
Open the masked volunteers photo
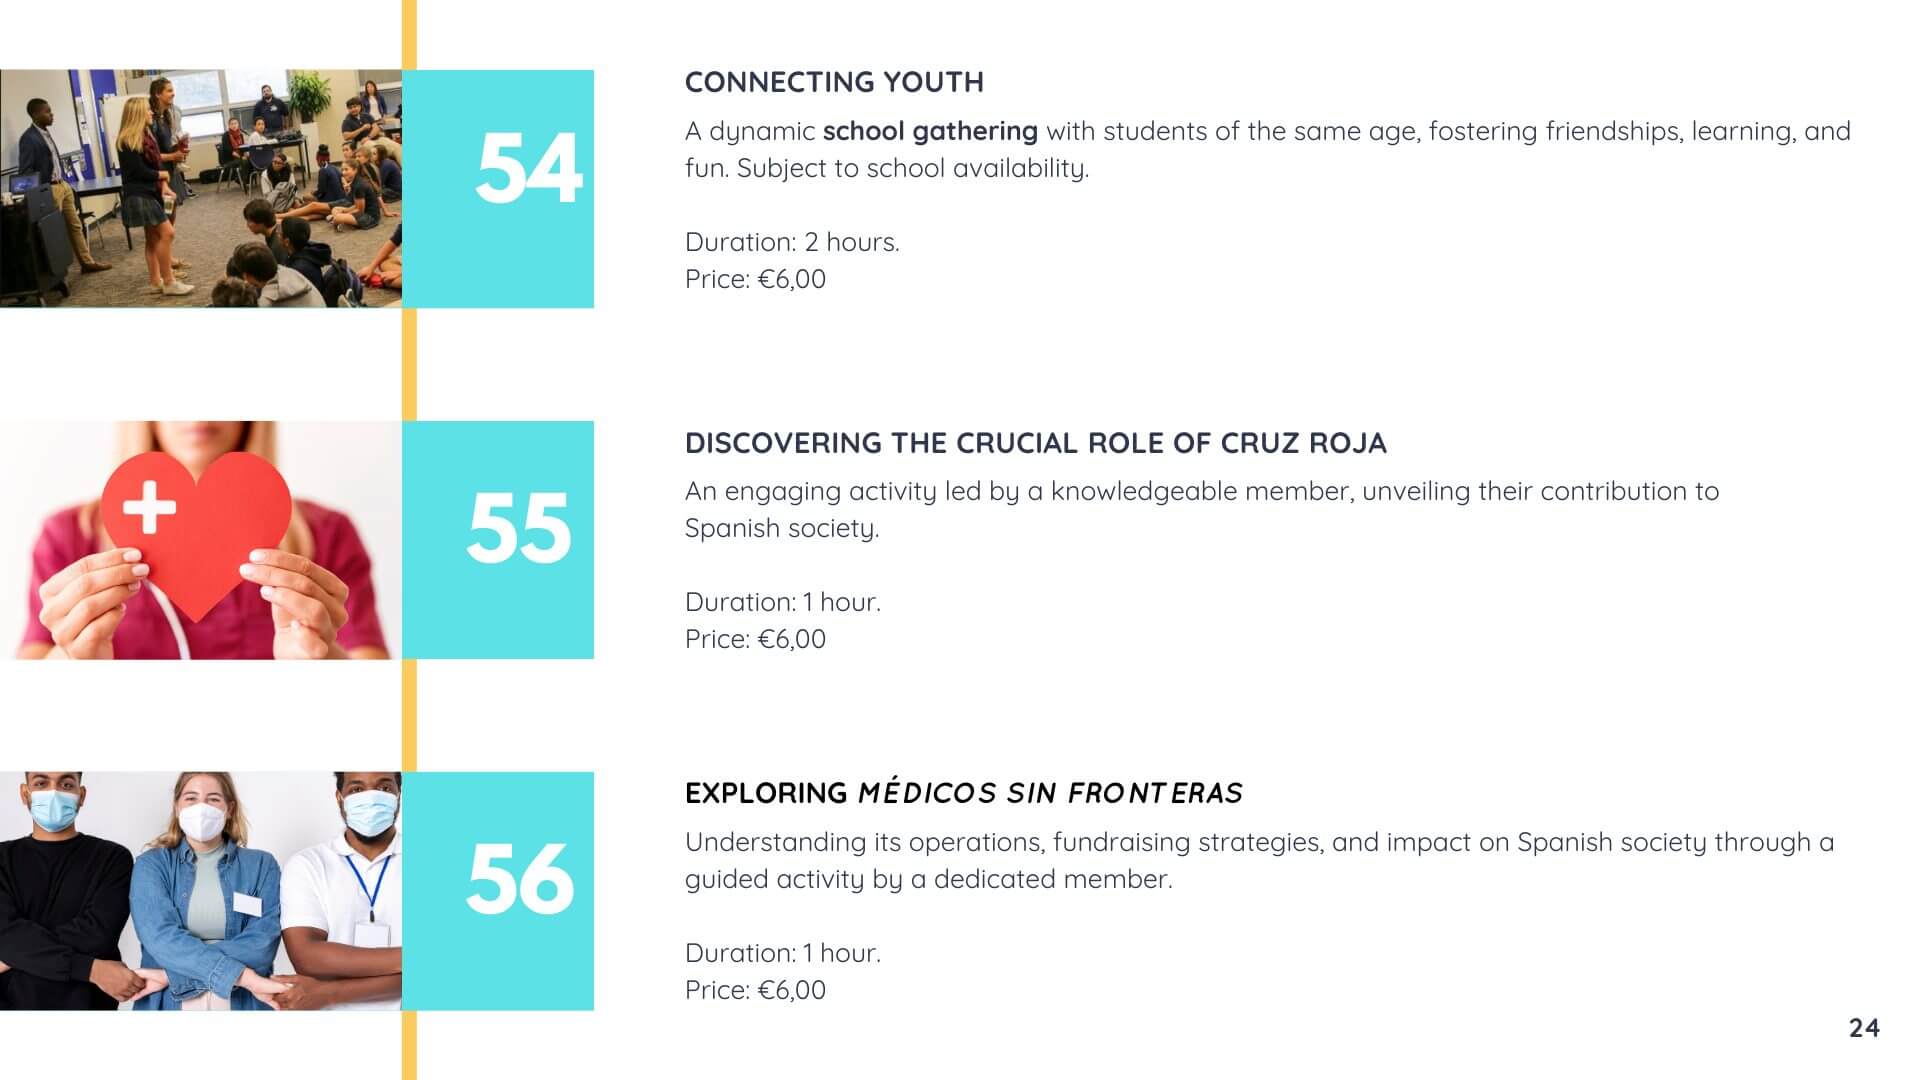point(200,891)
